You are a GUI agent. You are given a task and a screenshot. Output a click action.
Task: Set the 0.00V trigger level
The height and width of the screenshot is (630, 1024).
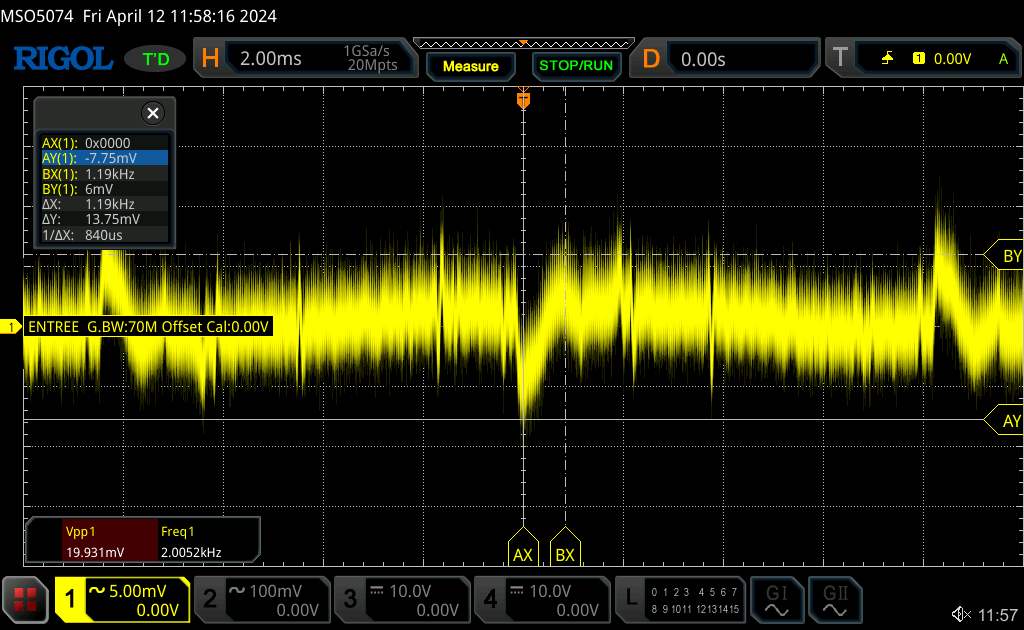(952, 59)
